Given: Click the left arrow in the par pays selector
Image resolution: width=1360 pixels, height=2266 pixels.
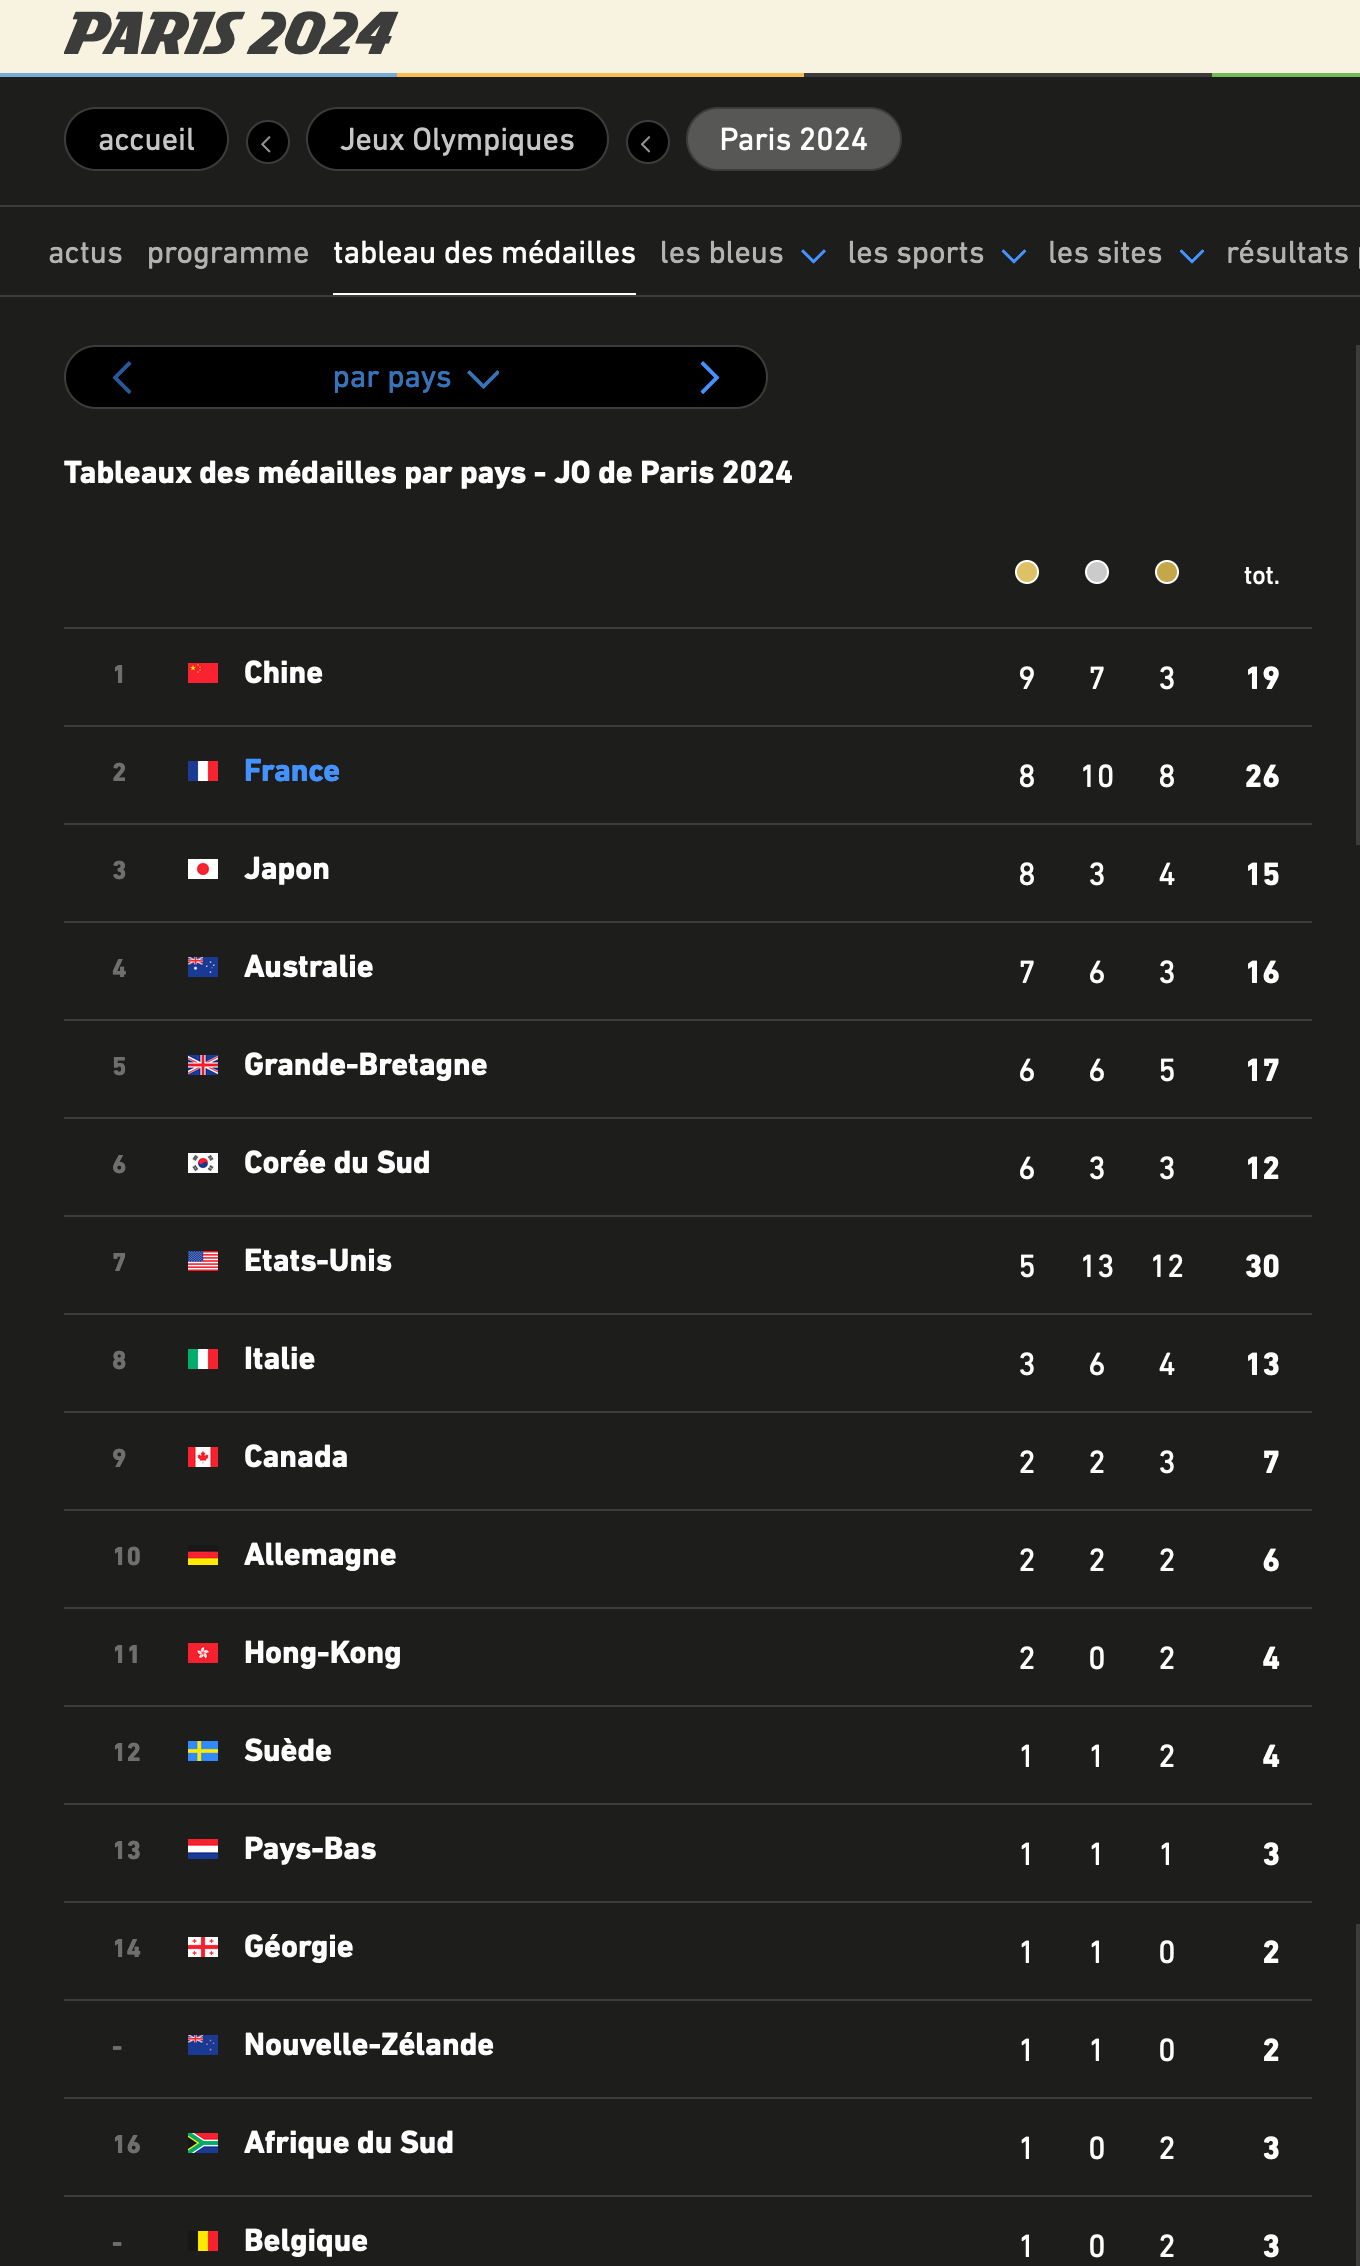Looking at the screenshot, I should pos(123,378).
